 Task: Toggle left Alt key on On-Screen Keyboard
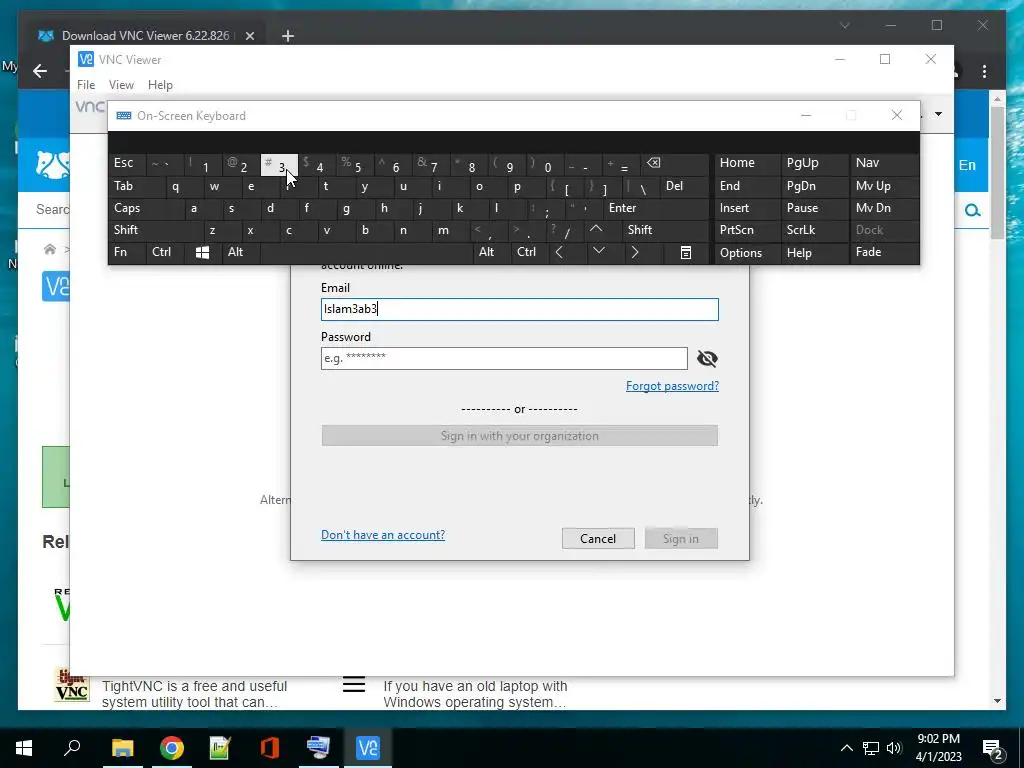pyautogui.click(x=240, y=253)
